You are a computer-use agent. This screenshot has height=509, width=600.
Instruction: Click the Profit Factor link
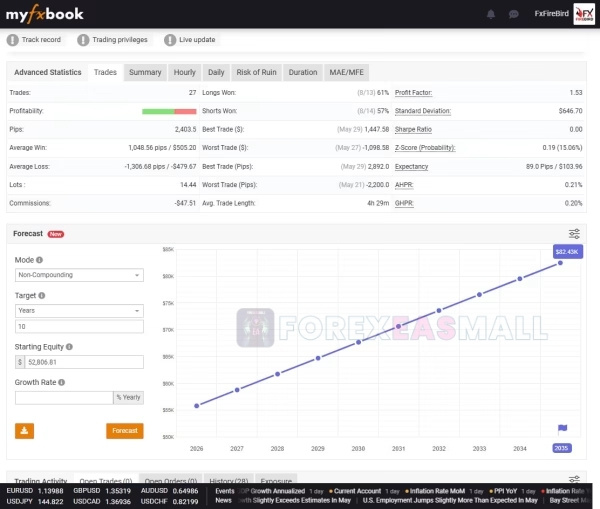pos(419,92)
